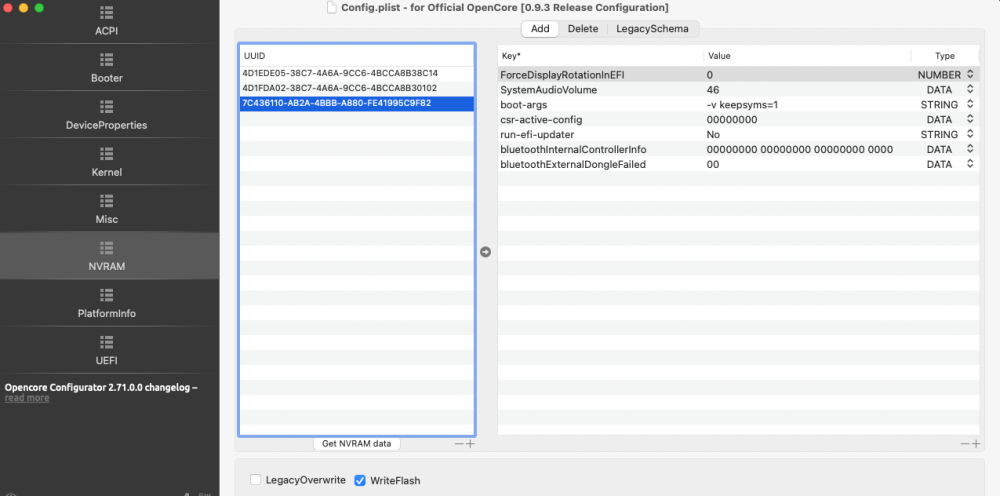Open type dropdown for csr-active-config
Screen dimensions: 1000x496
click(970, 119)
